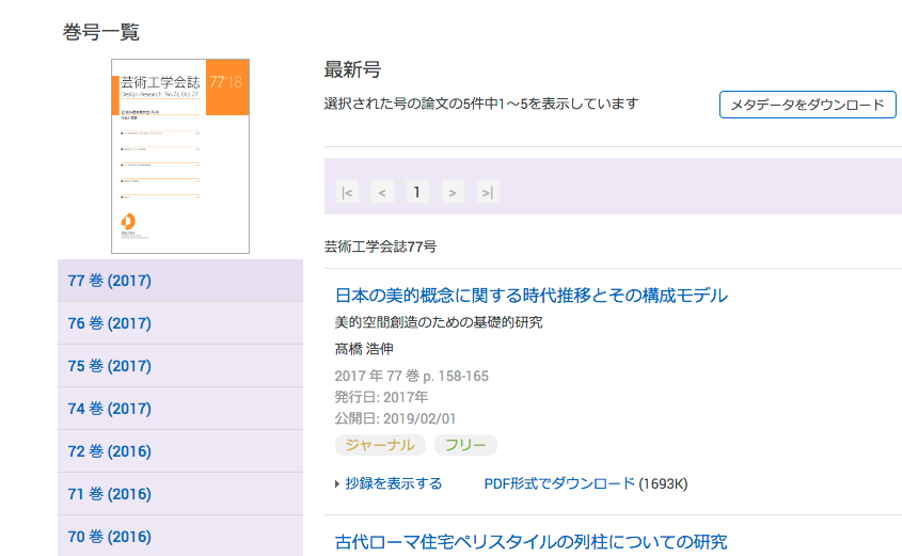Select 74 巻 (2017) volume
This screenshot has width=902, height=556.
[110, 409]
